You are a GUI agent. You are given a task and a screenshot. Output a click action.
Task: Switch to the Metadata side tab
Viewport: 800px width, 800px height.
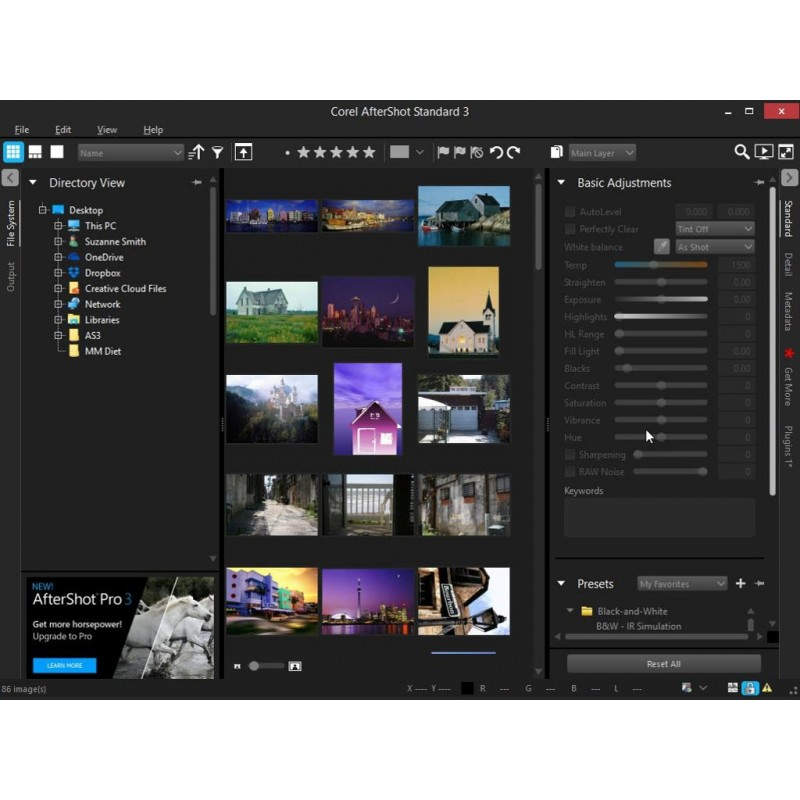coord(788,311)
